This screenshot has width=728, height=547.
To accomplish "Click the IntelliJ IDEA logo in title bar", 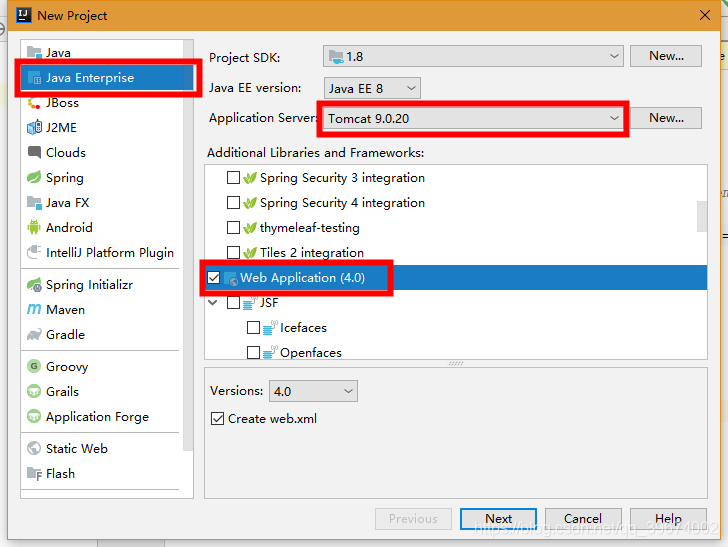I will click(24, 15).
